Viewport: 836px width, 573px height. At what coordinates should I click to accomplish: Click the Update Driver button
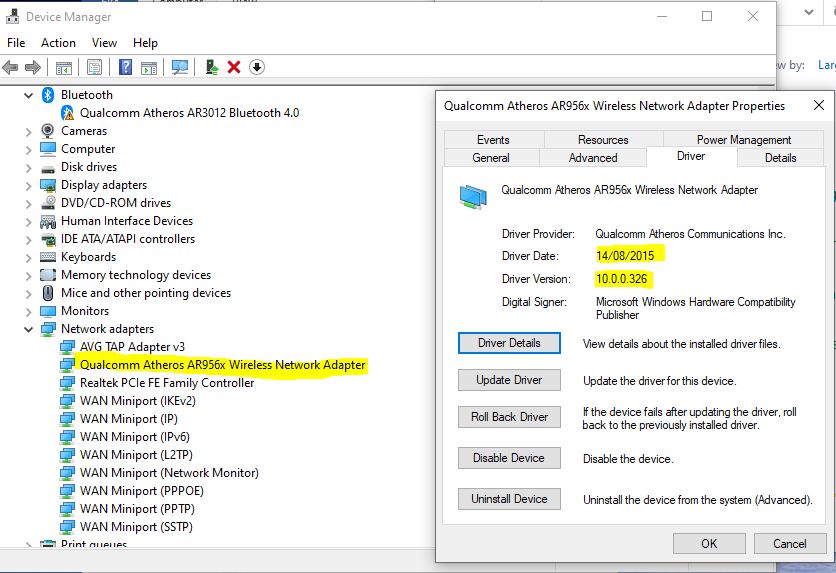(x=509, y=380)
